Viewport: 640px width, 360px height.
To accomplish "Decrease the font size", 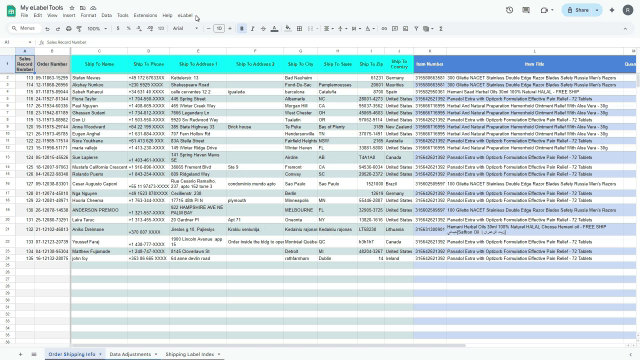I will [x=209, y=29].
